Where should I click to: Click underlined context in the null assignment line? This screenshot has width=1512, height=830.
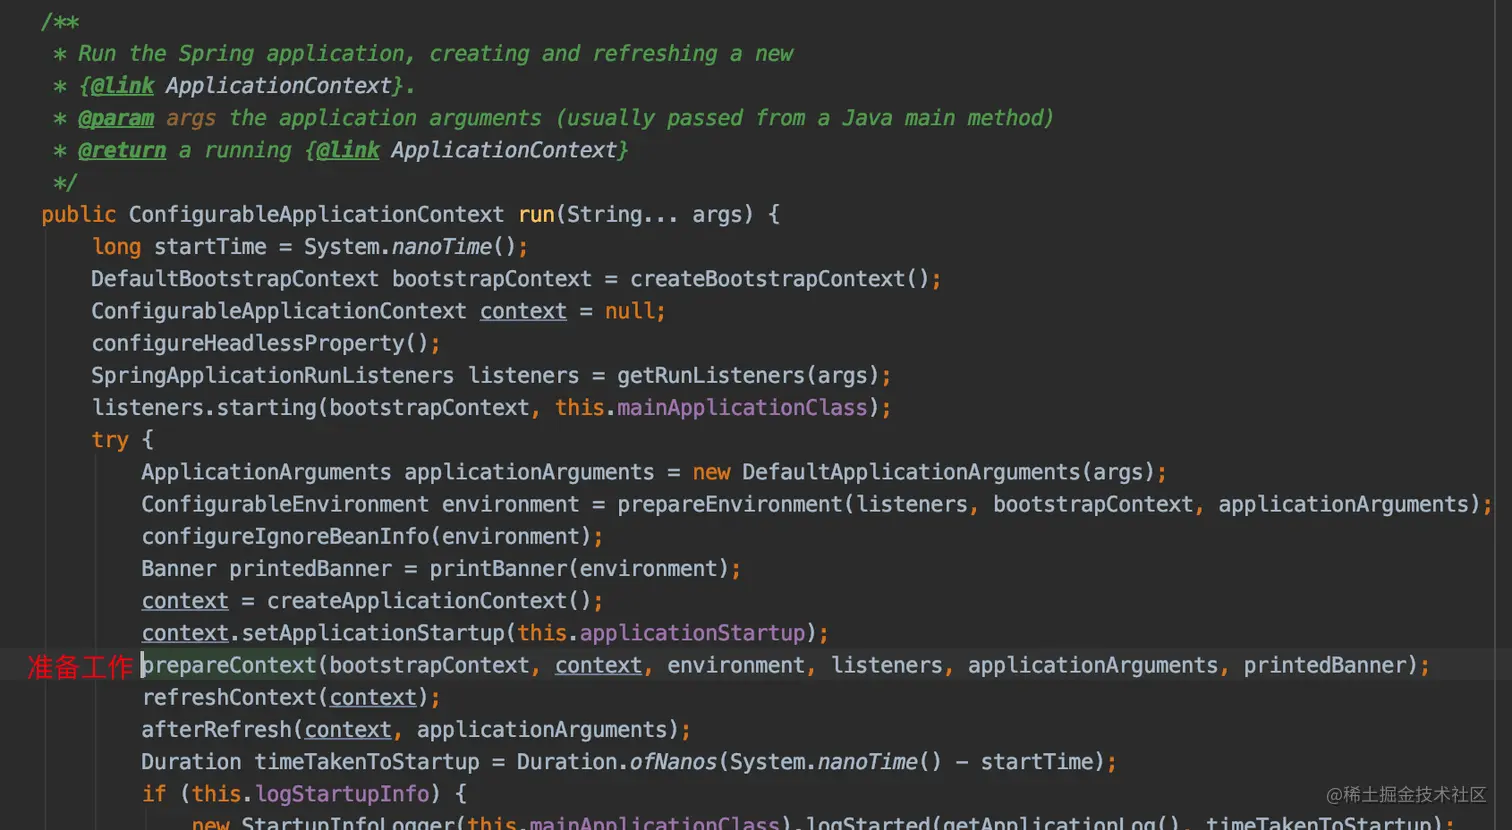tap(523, 311)
